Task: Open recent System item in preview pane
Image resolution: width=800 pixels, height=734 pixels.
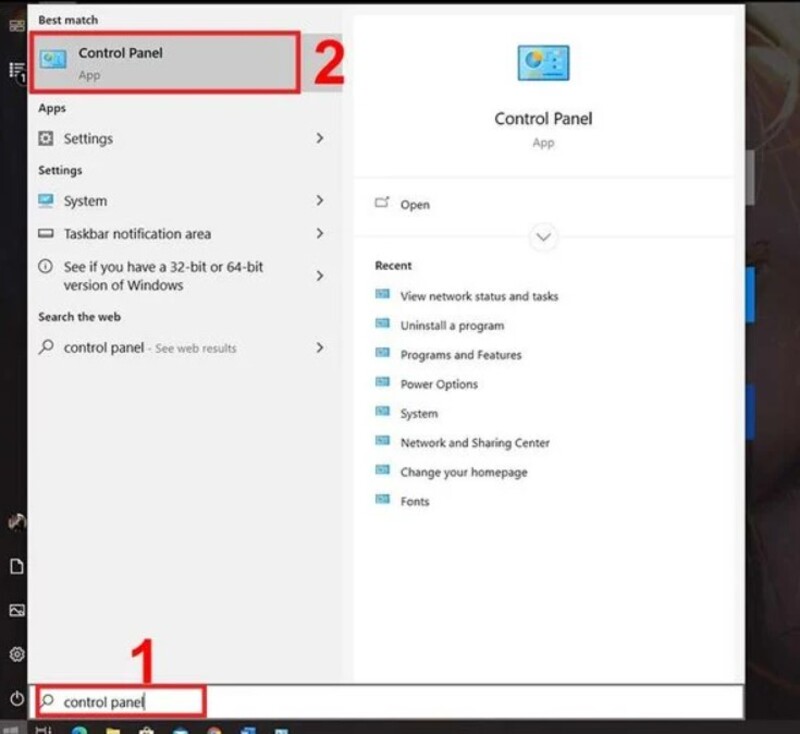Action: pyautogui.click(x=419, y=414)
